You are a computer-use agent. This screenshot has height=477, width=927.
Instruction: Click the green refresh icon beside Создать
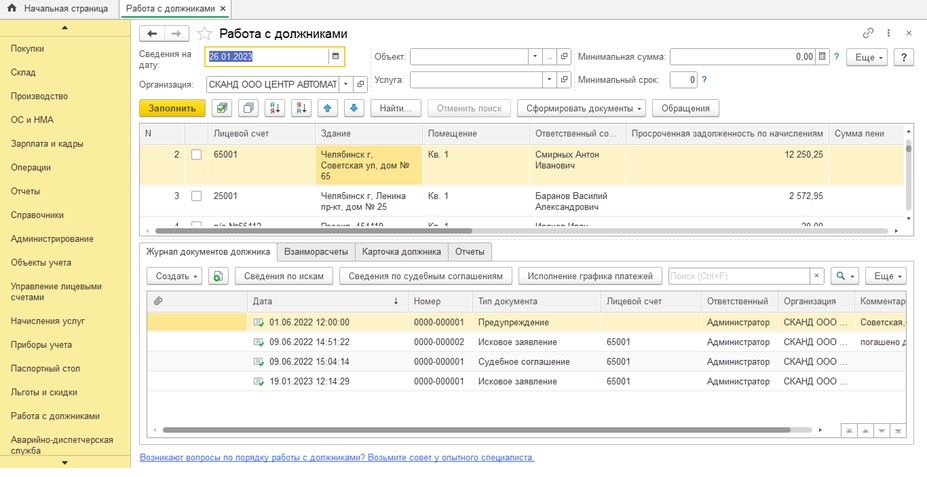219,276
